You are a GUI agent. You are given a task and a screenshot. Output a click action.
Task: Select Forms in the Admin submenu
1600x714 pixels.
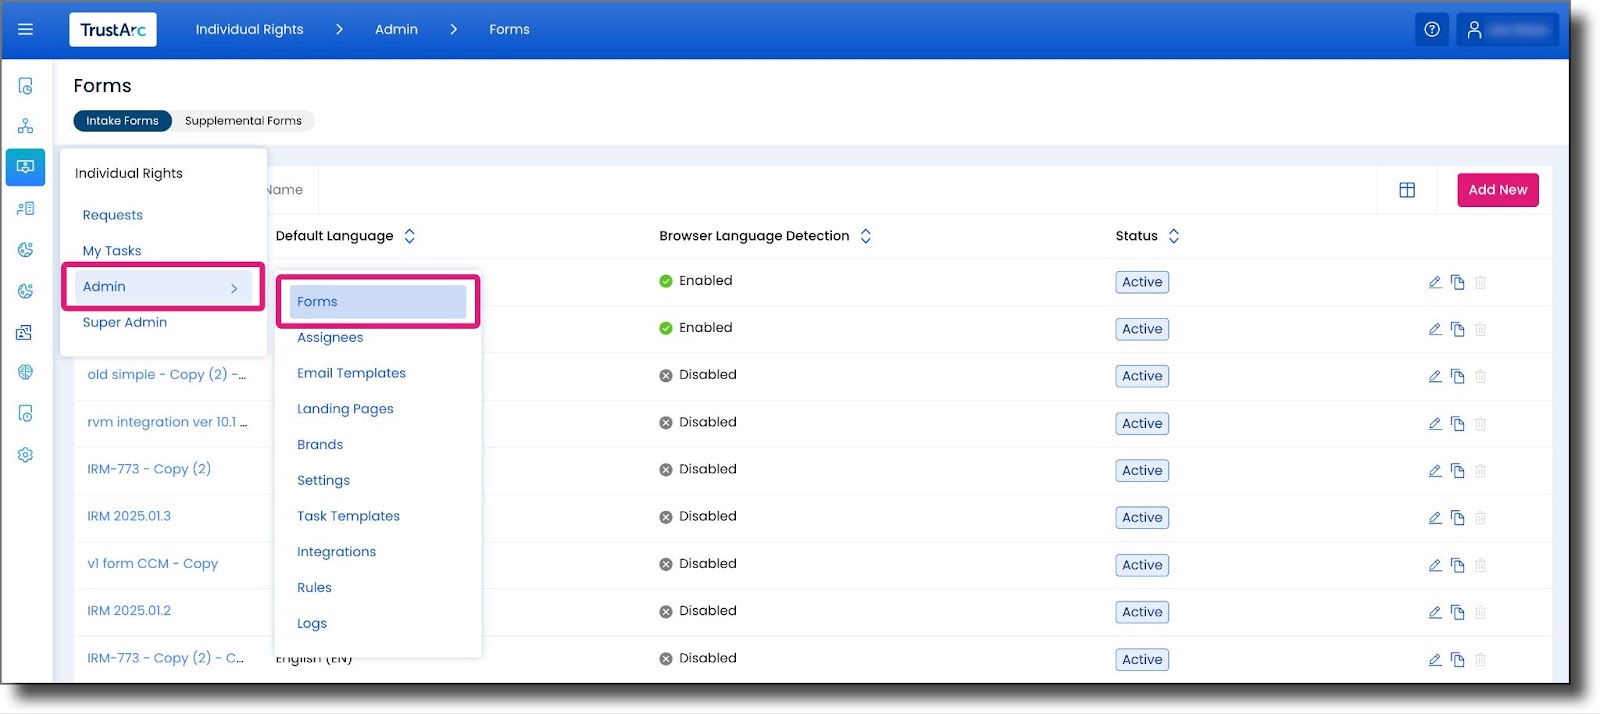pyautogui.click(x=378, y=302)
